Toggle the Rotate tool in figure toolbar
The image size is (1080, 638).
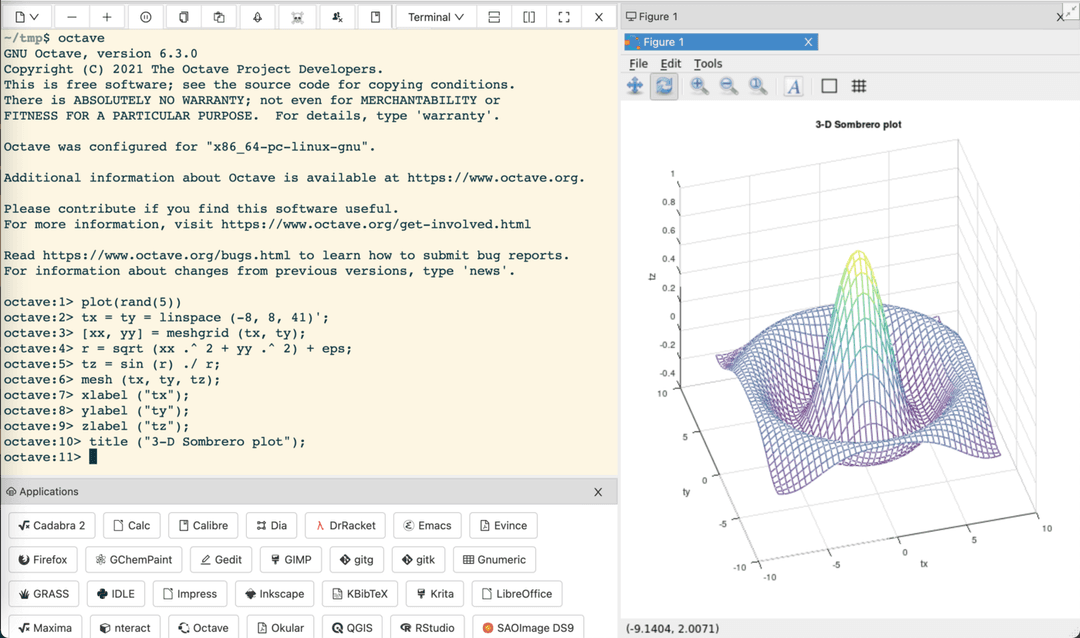click(x=664, y=87)
